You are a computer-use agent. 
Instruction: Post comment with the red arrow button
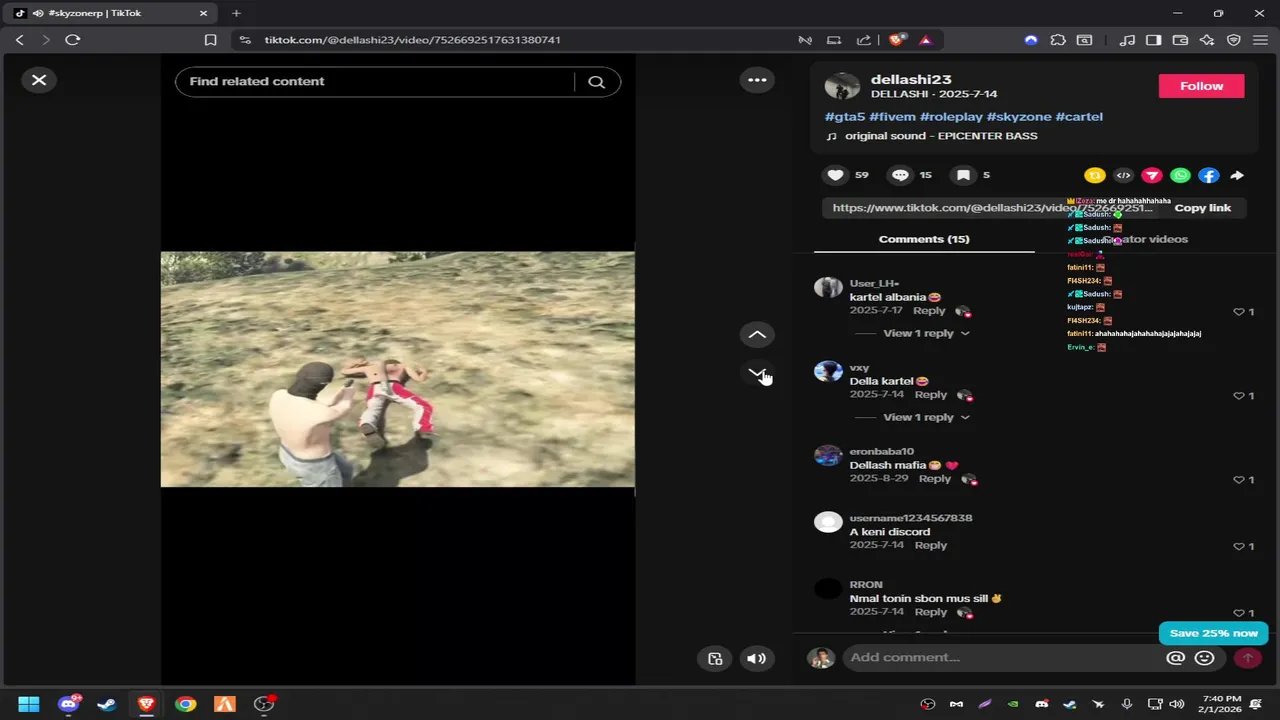[x=1247, y=658]
